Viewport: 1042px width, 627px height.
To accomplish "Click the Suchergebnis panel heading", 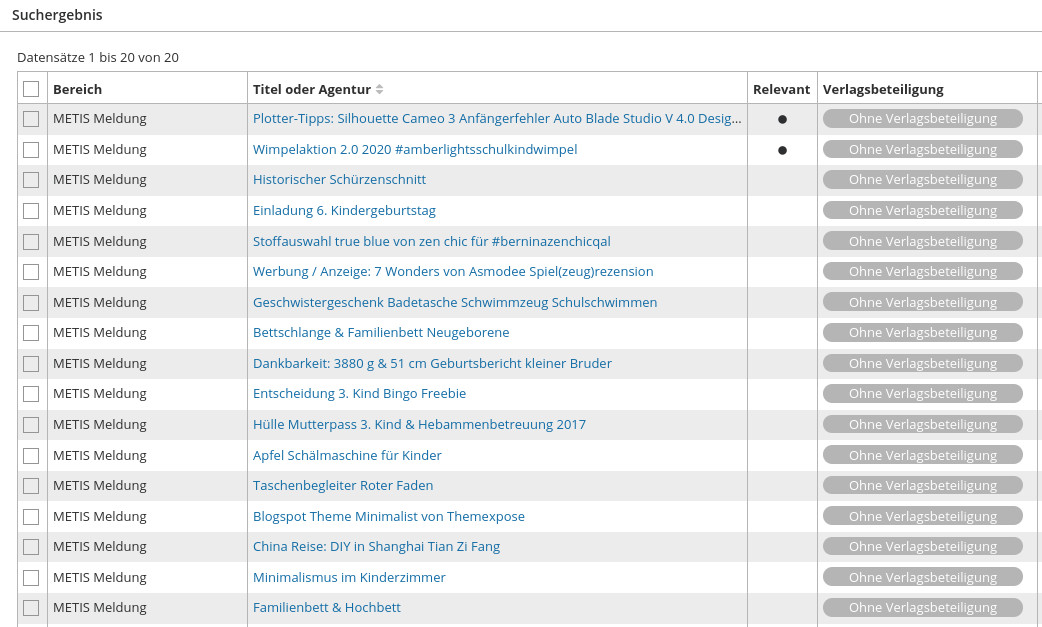I will coord(57,15).
